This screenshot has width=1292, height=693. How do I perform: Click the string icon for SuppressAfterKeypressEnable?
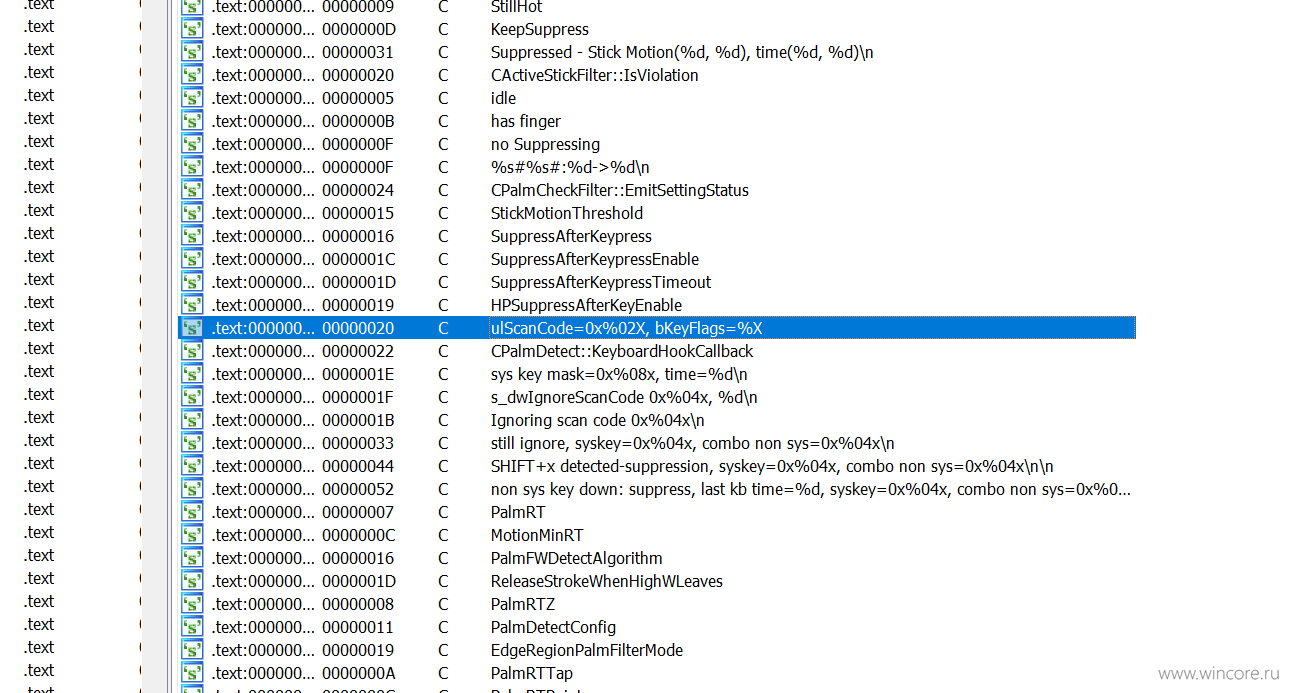191,259
